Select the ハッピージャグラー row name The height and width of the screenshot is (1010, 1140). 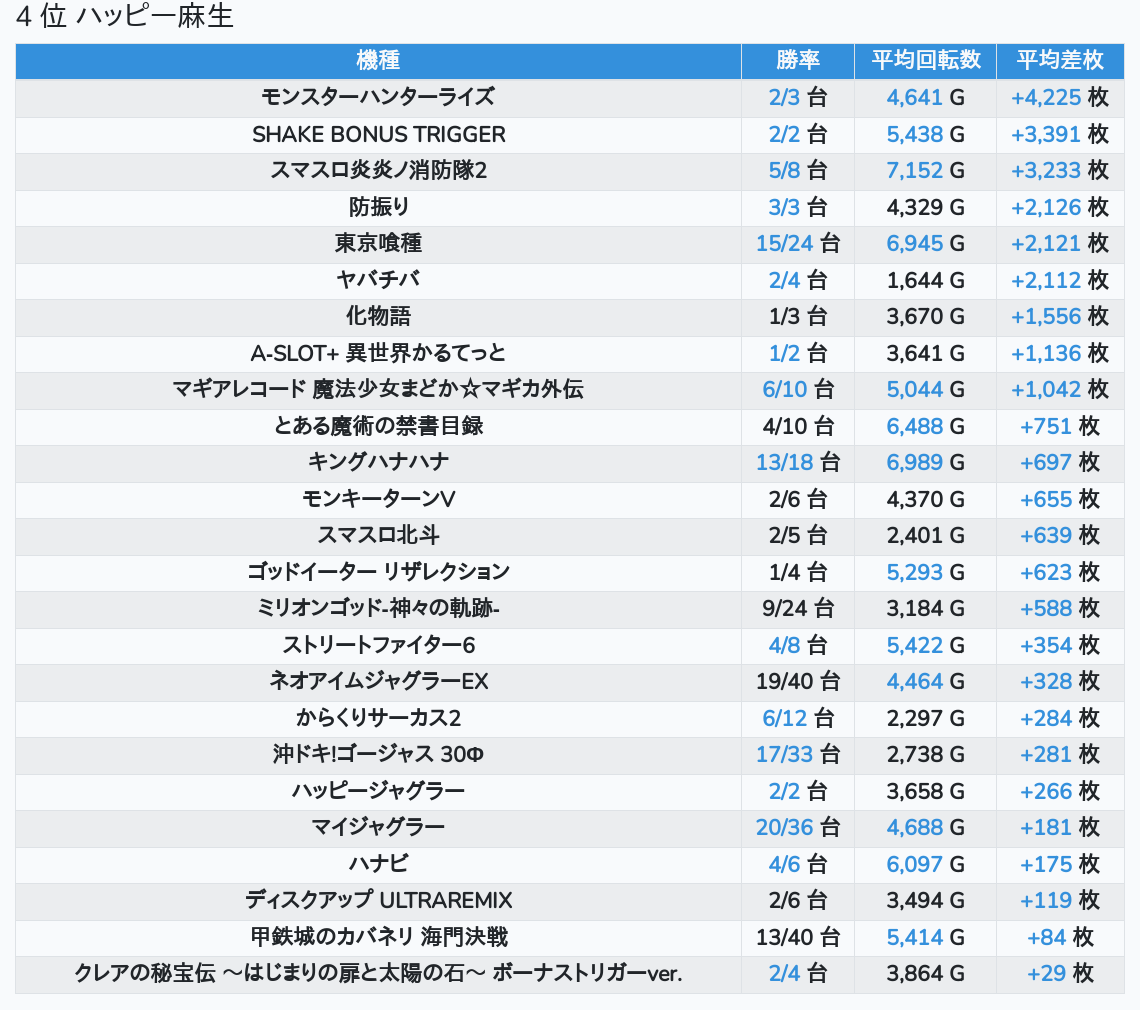(378, 791)
